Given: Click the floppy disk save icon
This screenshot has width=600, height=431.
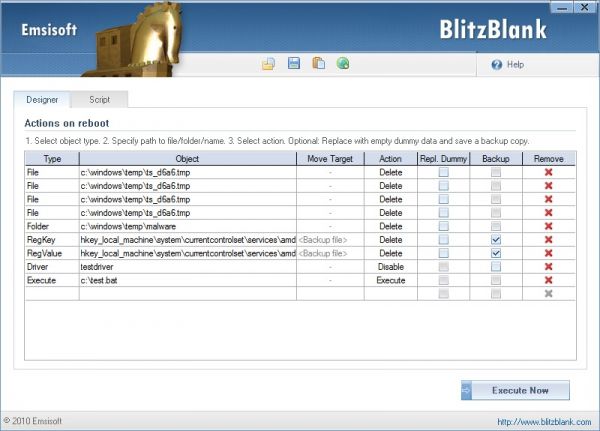Looking at the screenshot, I should click(294, 64).
